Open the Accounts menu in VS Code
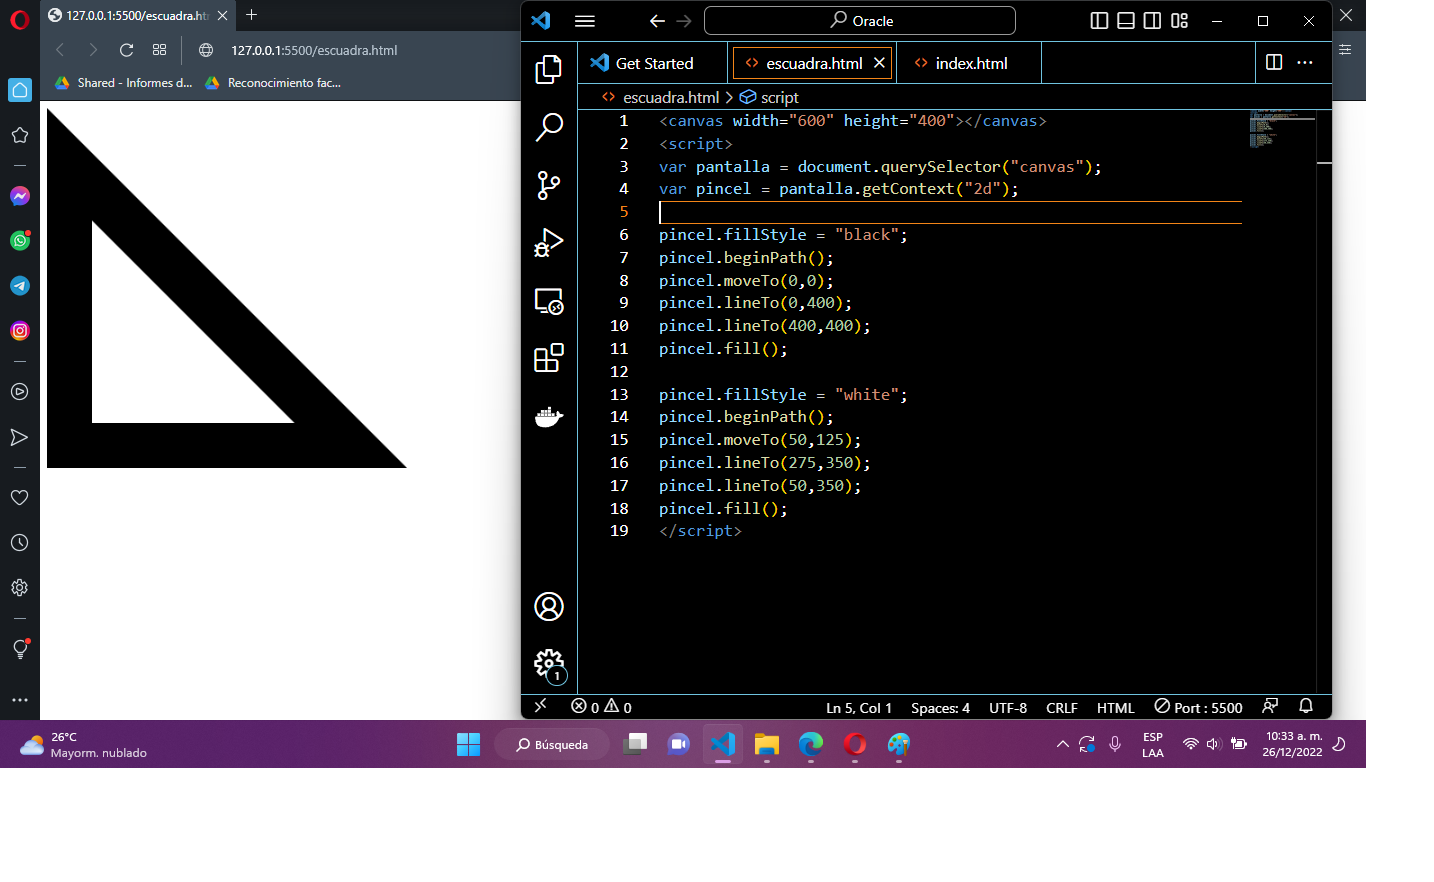 549,606
